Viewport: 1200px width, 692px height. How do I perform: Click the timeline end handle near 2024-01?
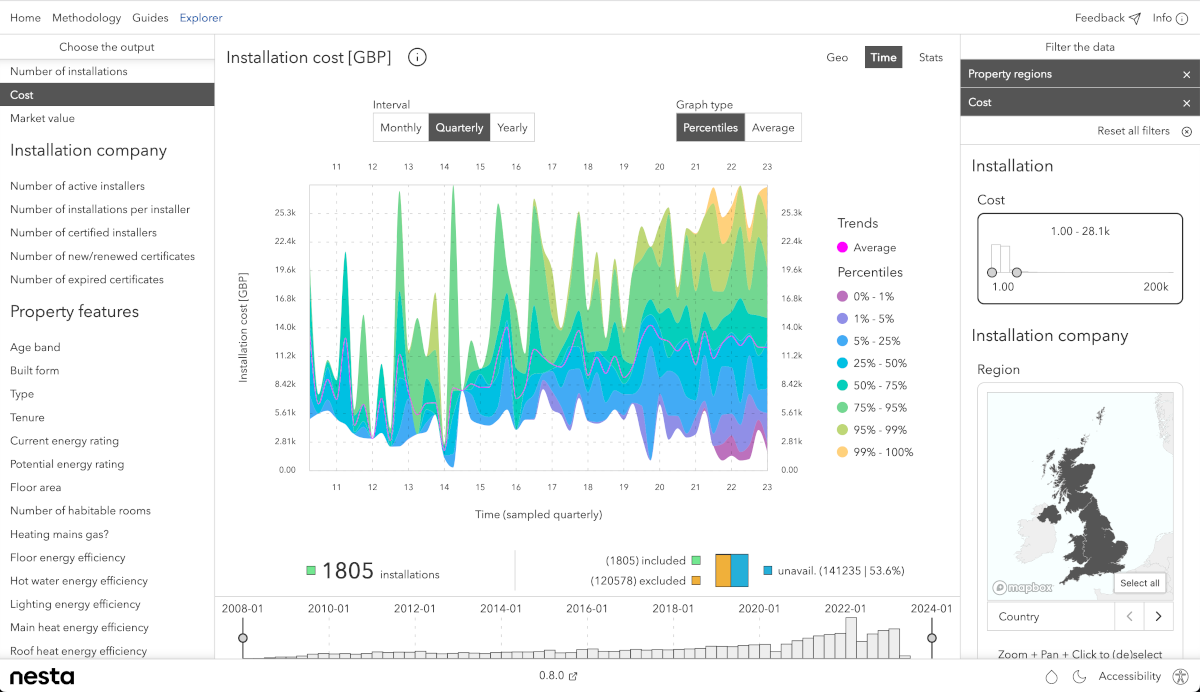coord(932,637)
